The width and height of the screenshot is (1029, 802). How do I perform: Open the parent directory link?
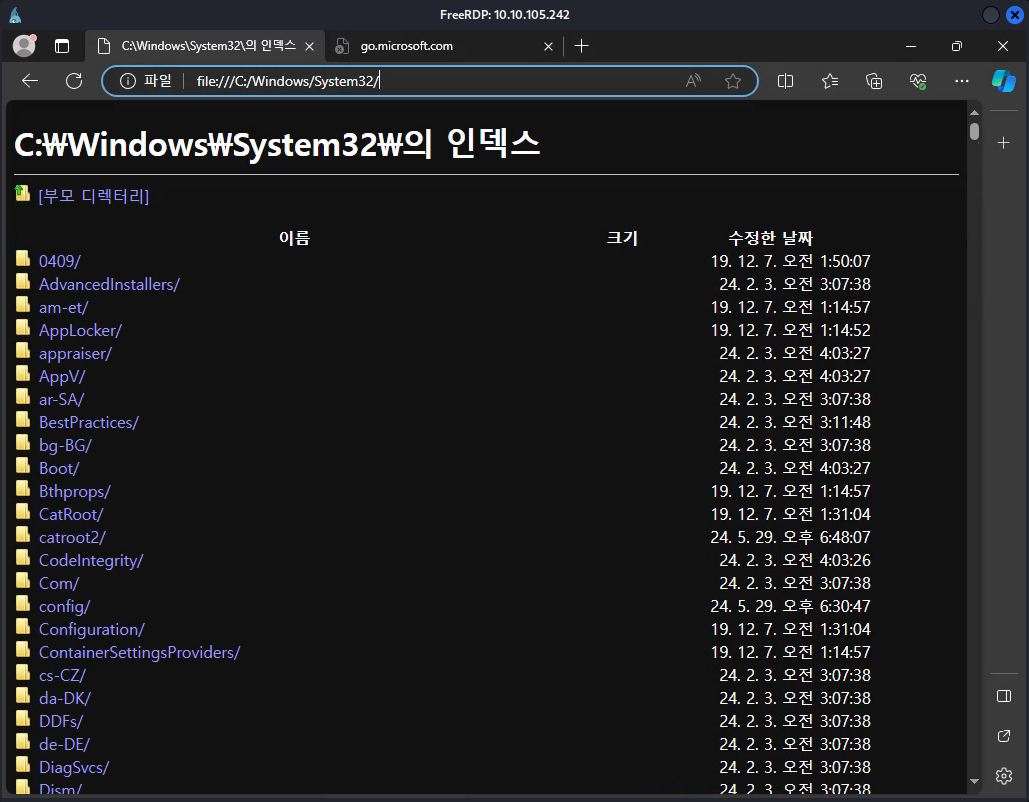[x=93, y=196]
